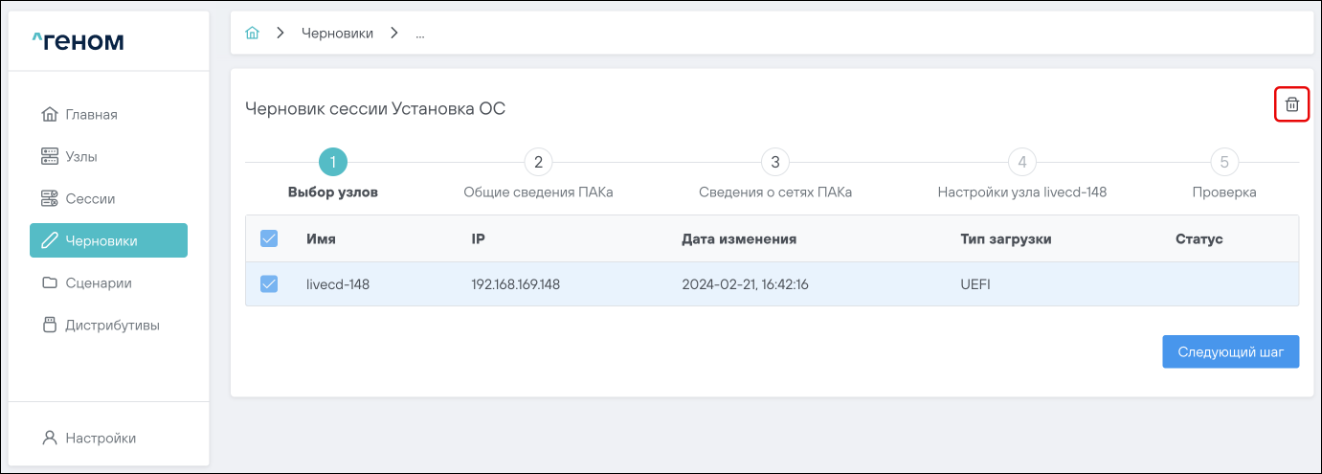This screenshot has width=1322, height=474.
Task: Select step 4 Настройки узла livecd-148
Action: pos(1021,162)
